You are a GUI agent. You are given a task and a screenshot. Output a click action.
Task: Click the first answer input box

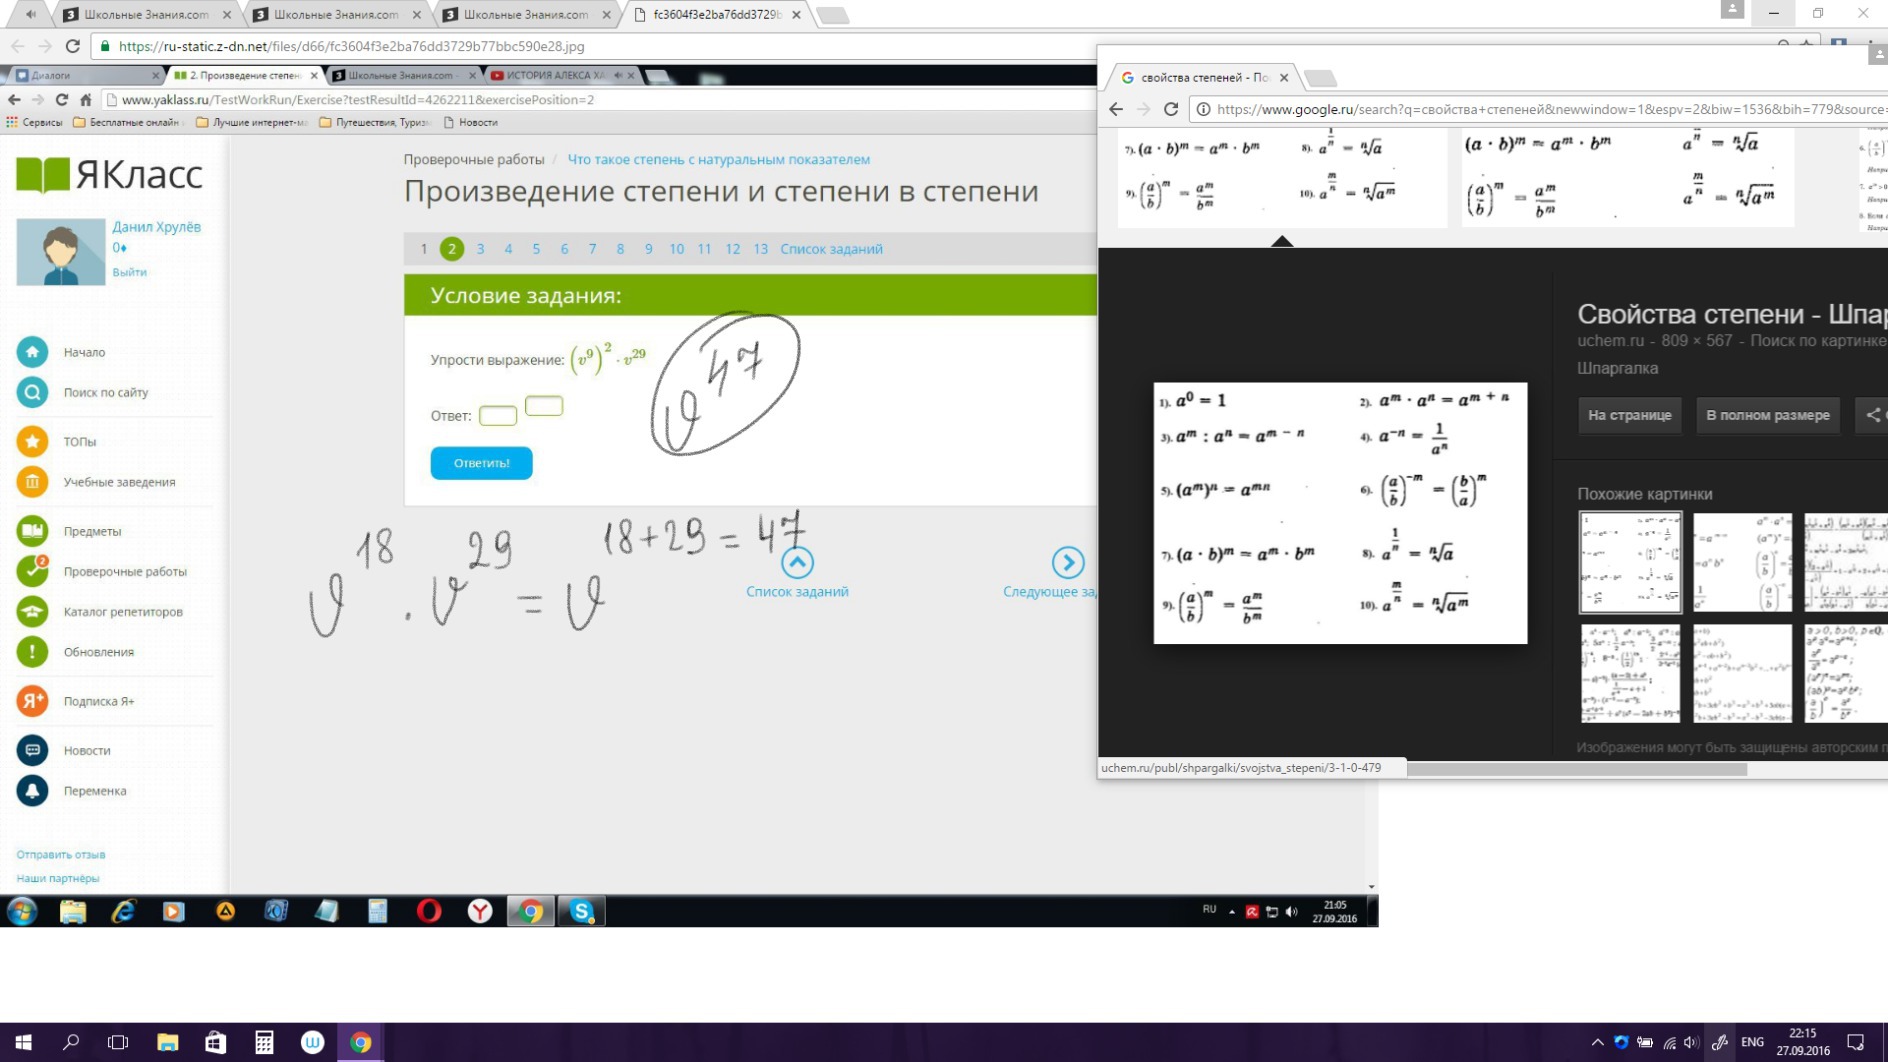[497, 416]
